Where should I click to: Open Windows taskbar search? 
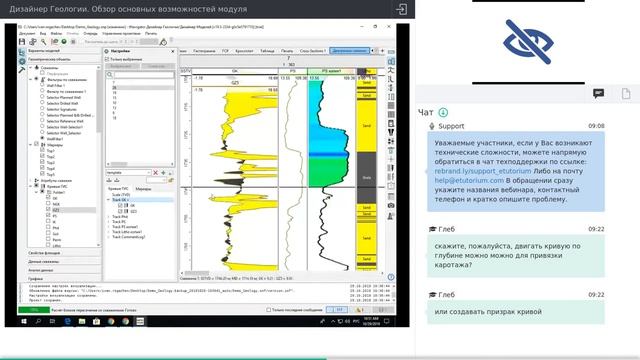38,321
